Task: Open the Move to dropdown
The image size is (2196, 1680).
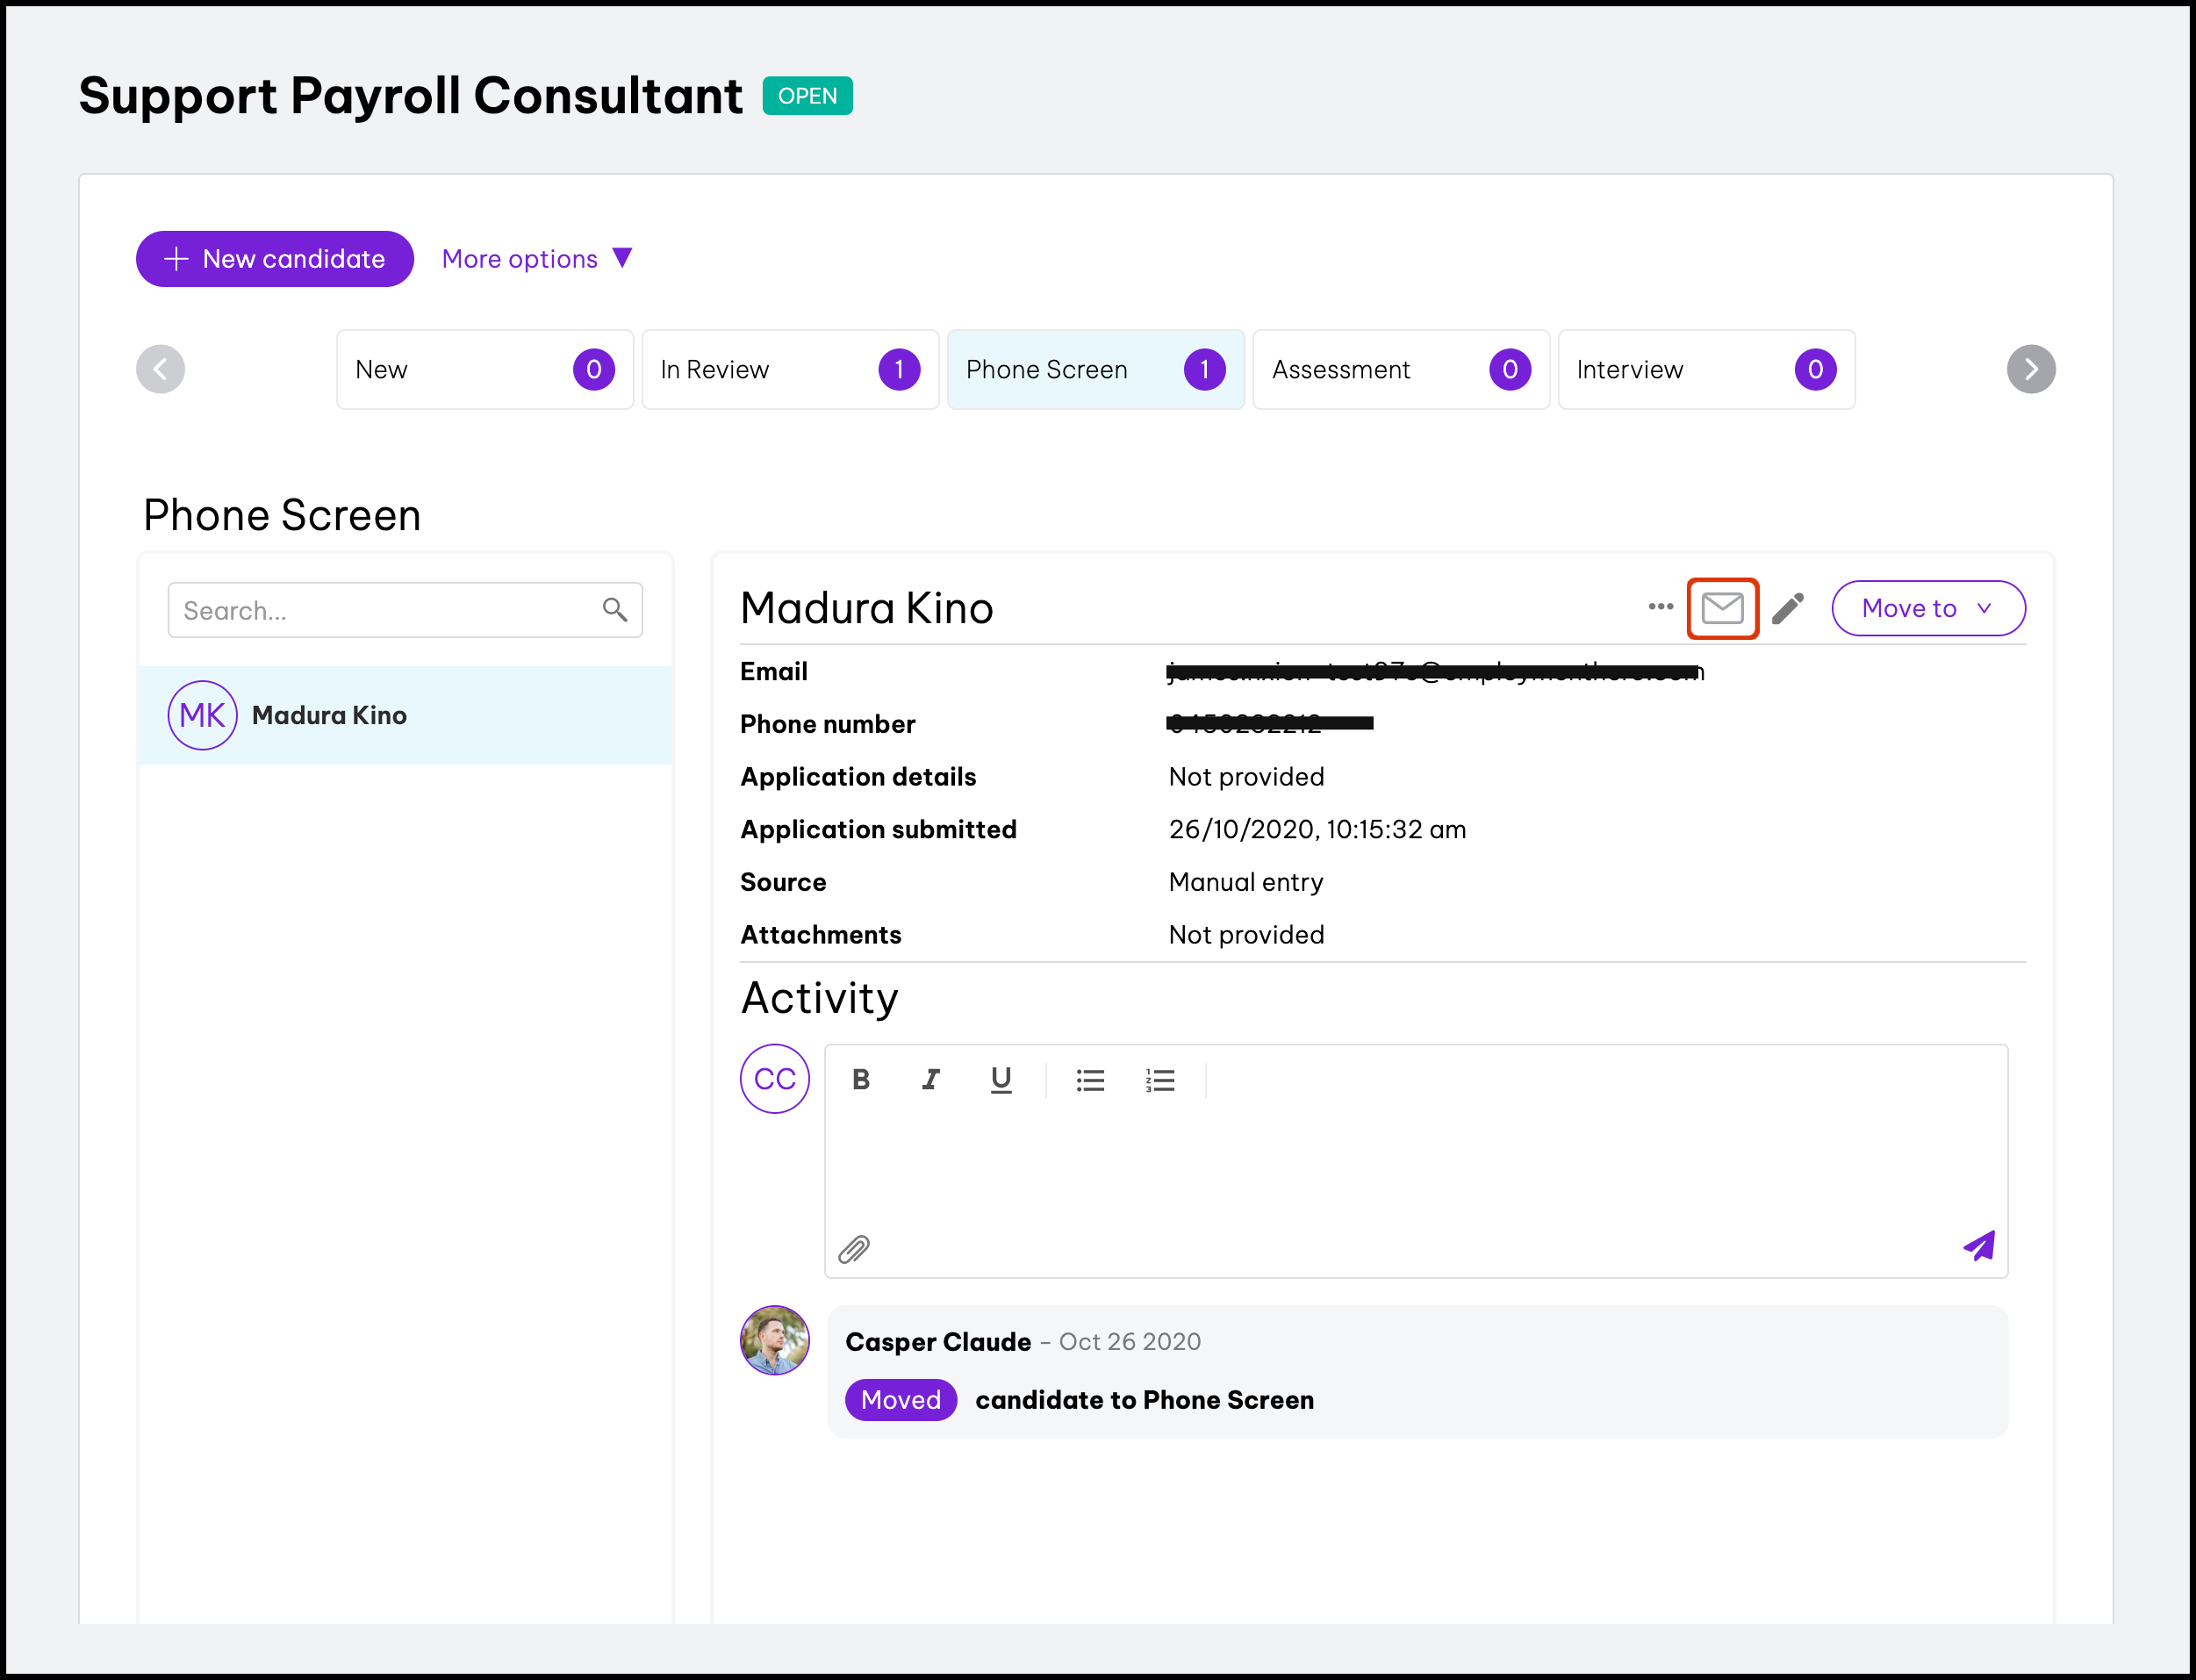Action: [1927, 608]
